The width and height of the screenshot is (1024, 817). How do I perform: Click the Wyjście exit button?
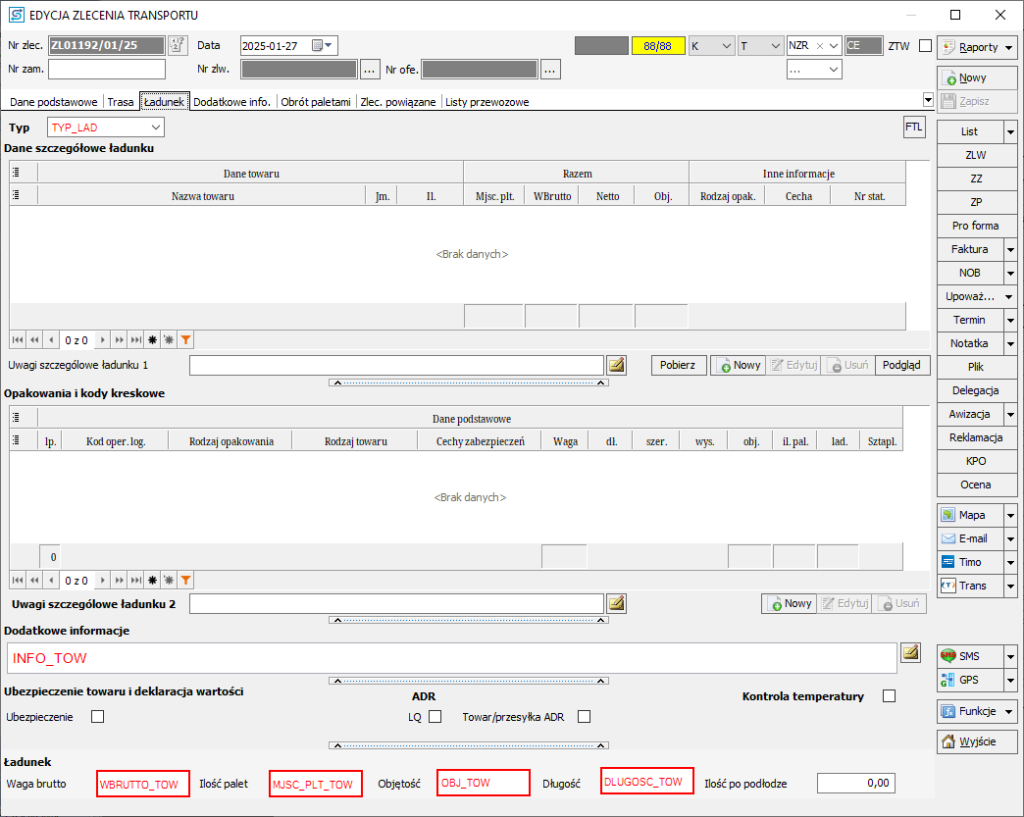[x=976, y=742]
